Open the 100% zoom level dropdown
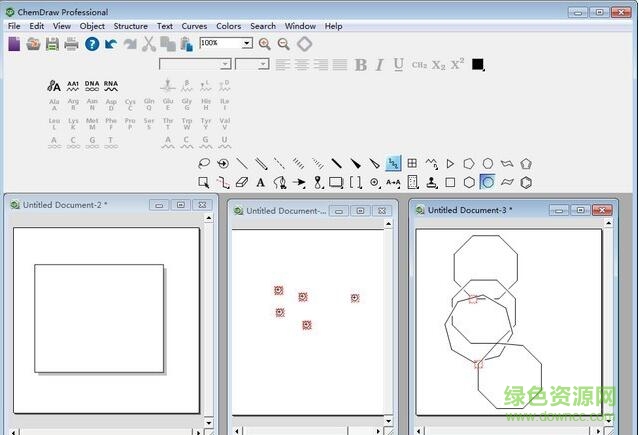This screenshot has height=435, width=639. (247, 43)
